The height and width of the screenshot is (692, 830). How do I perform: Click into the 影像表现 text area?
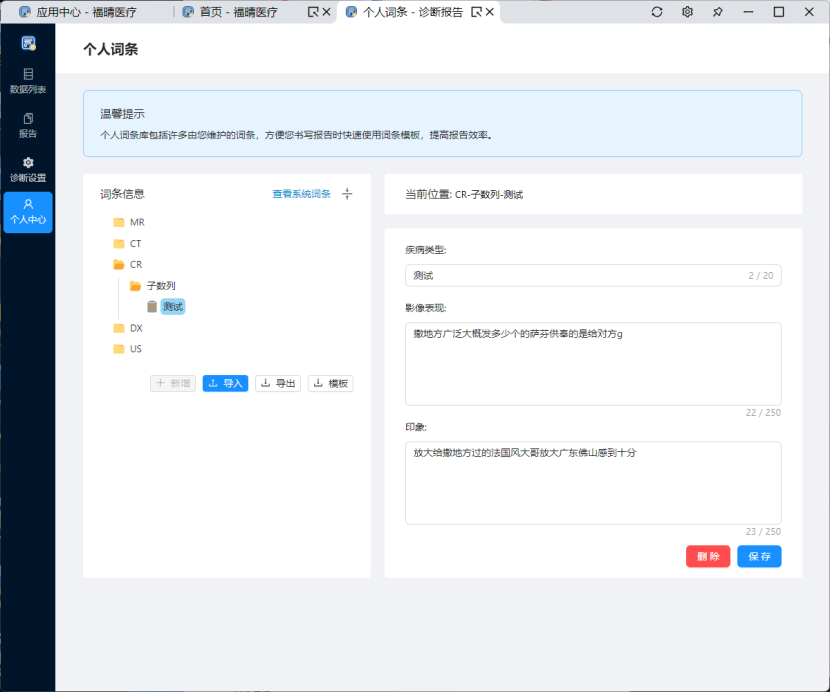[x=592, y=363]
